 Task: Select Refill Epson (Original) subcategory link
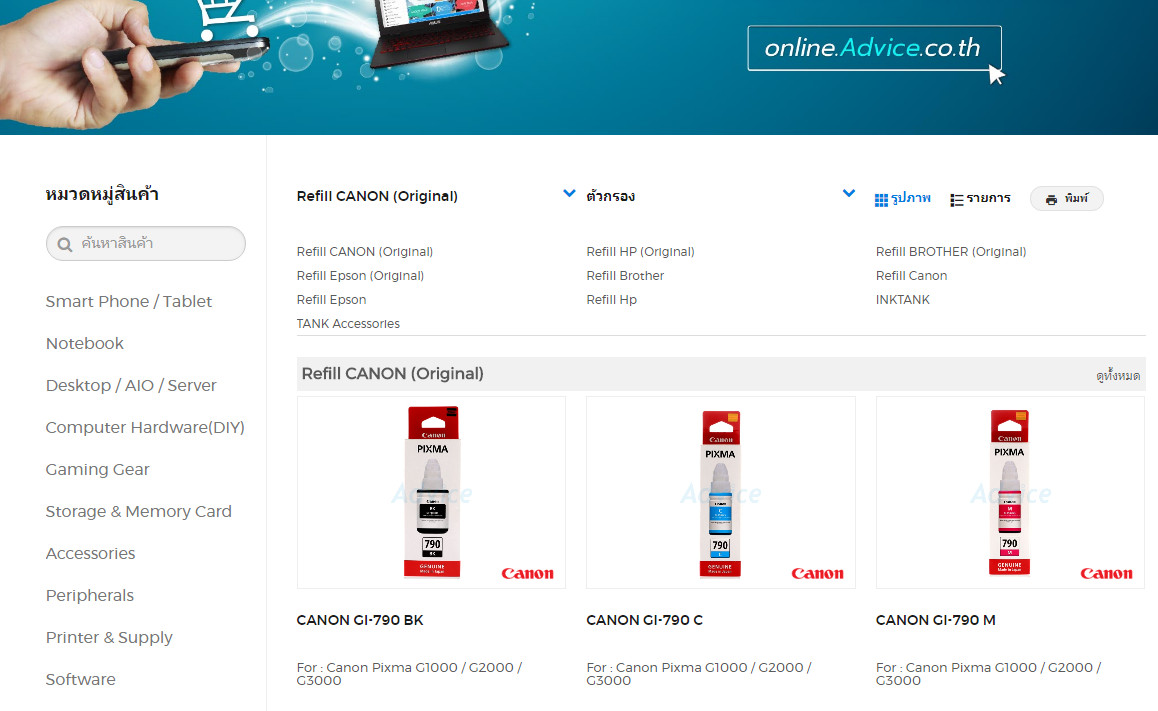point(360,275)
